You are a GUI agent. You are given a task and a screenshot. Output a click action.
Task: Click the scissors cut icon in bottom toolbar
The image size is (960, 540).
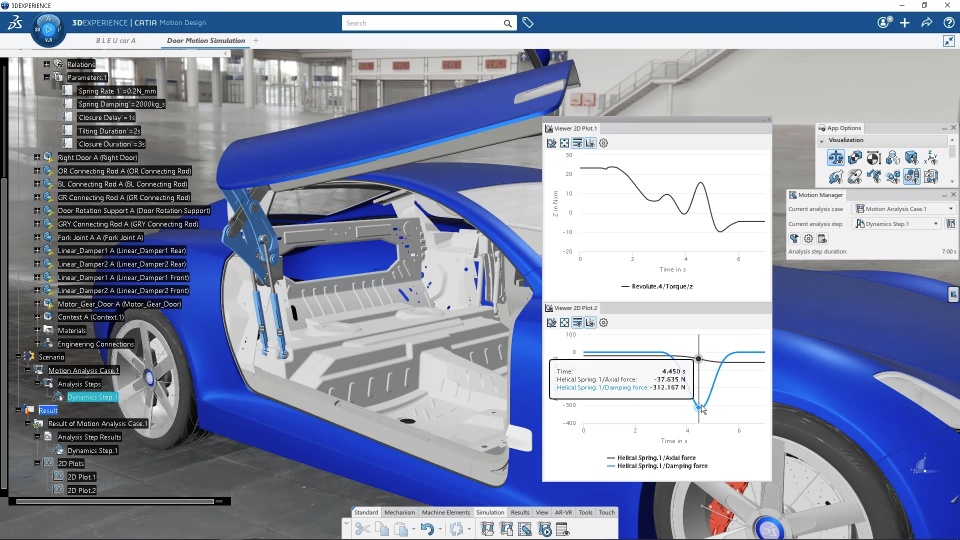[362, 528]
